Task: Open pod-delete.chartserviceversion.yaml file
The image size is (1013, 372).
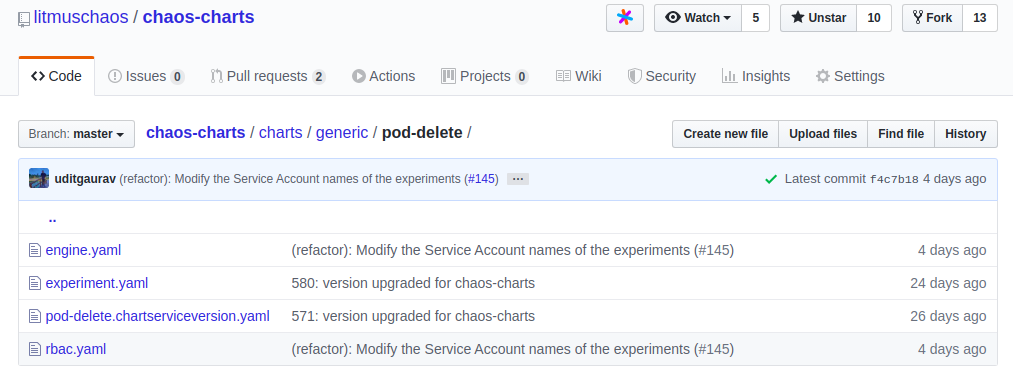Action: coord(158,316)
